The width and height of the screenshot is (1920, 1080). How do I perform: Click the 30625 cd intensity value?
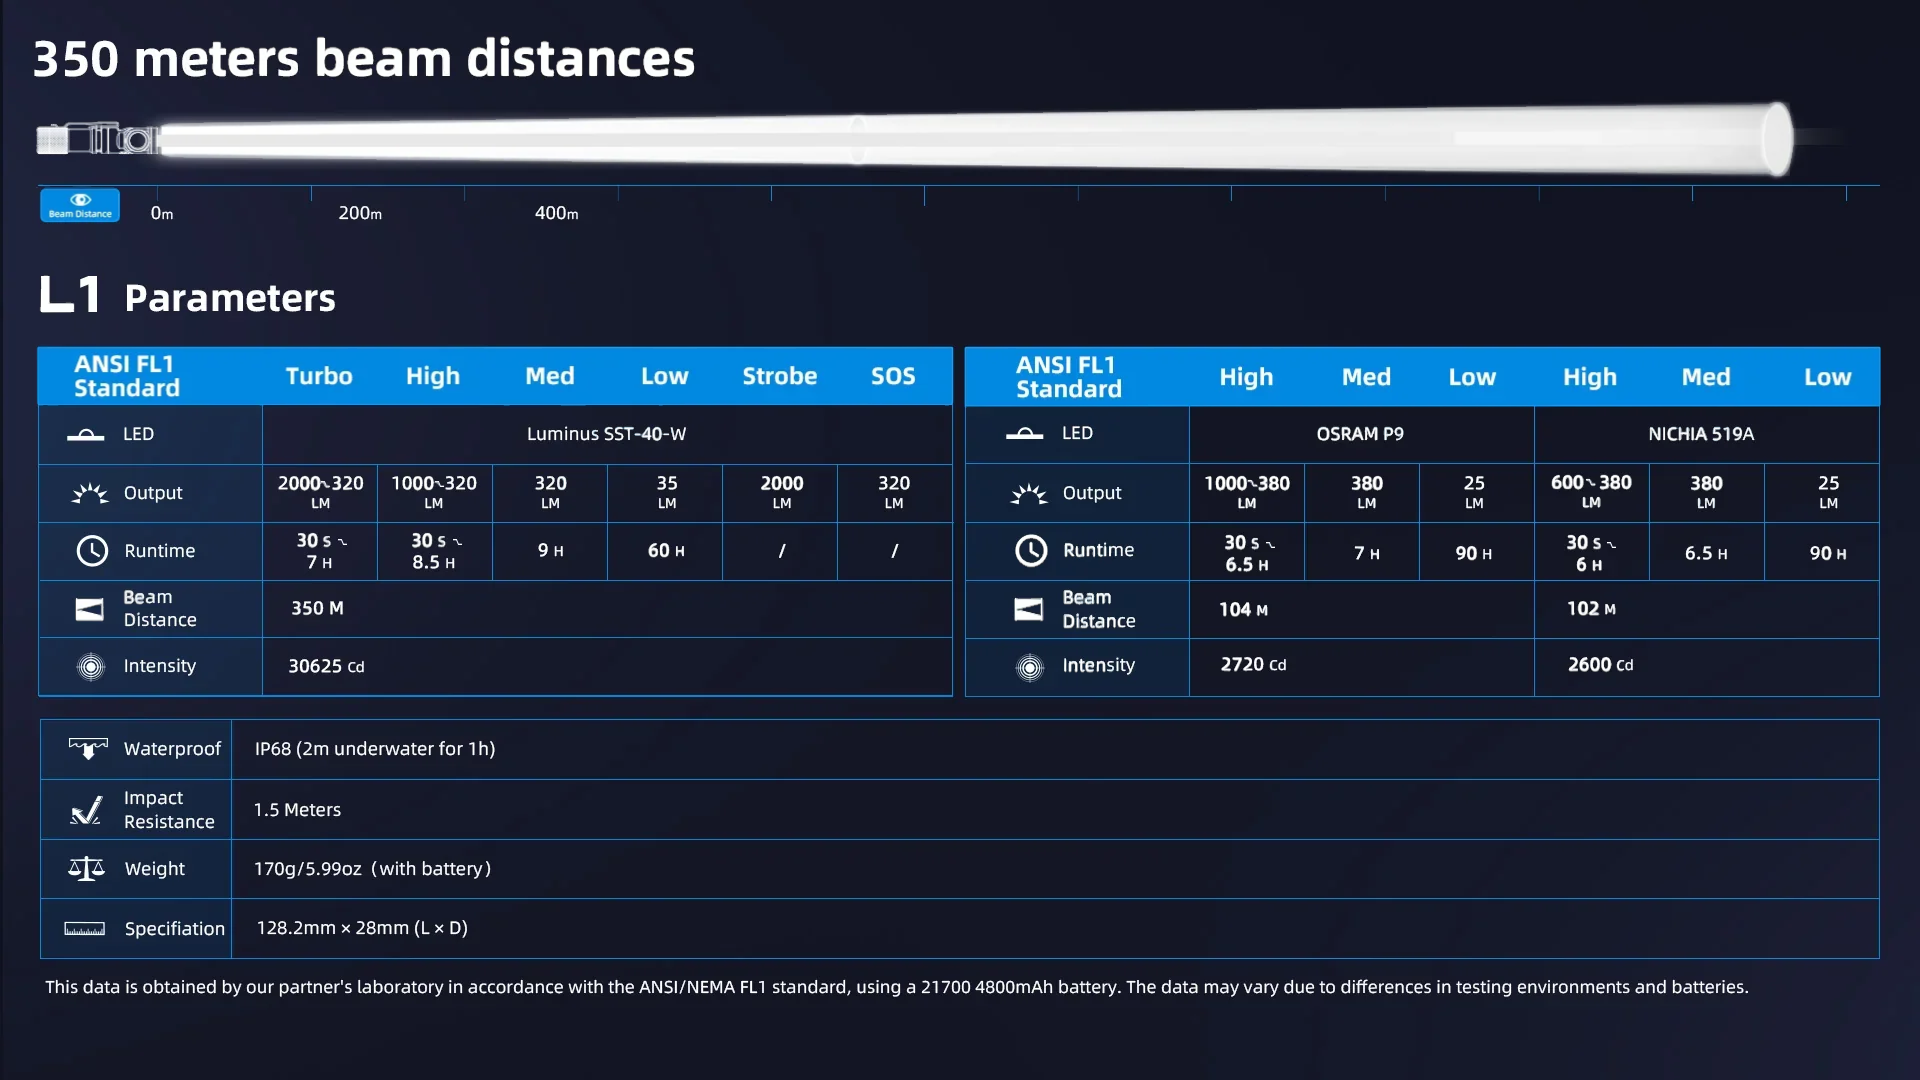coord(326,667)
